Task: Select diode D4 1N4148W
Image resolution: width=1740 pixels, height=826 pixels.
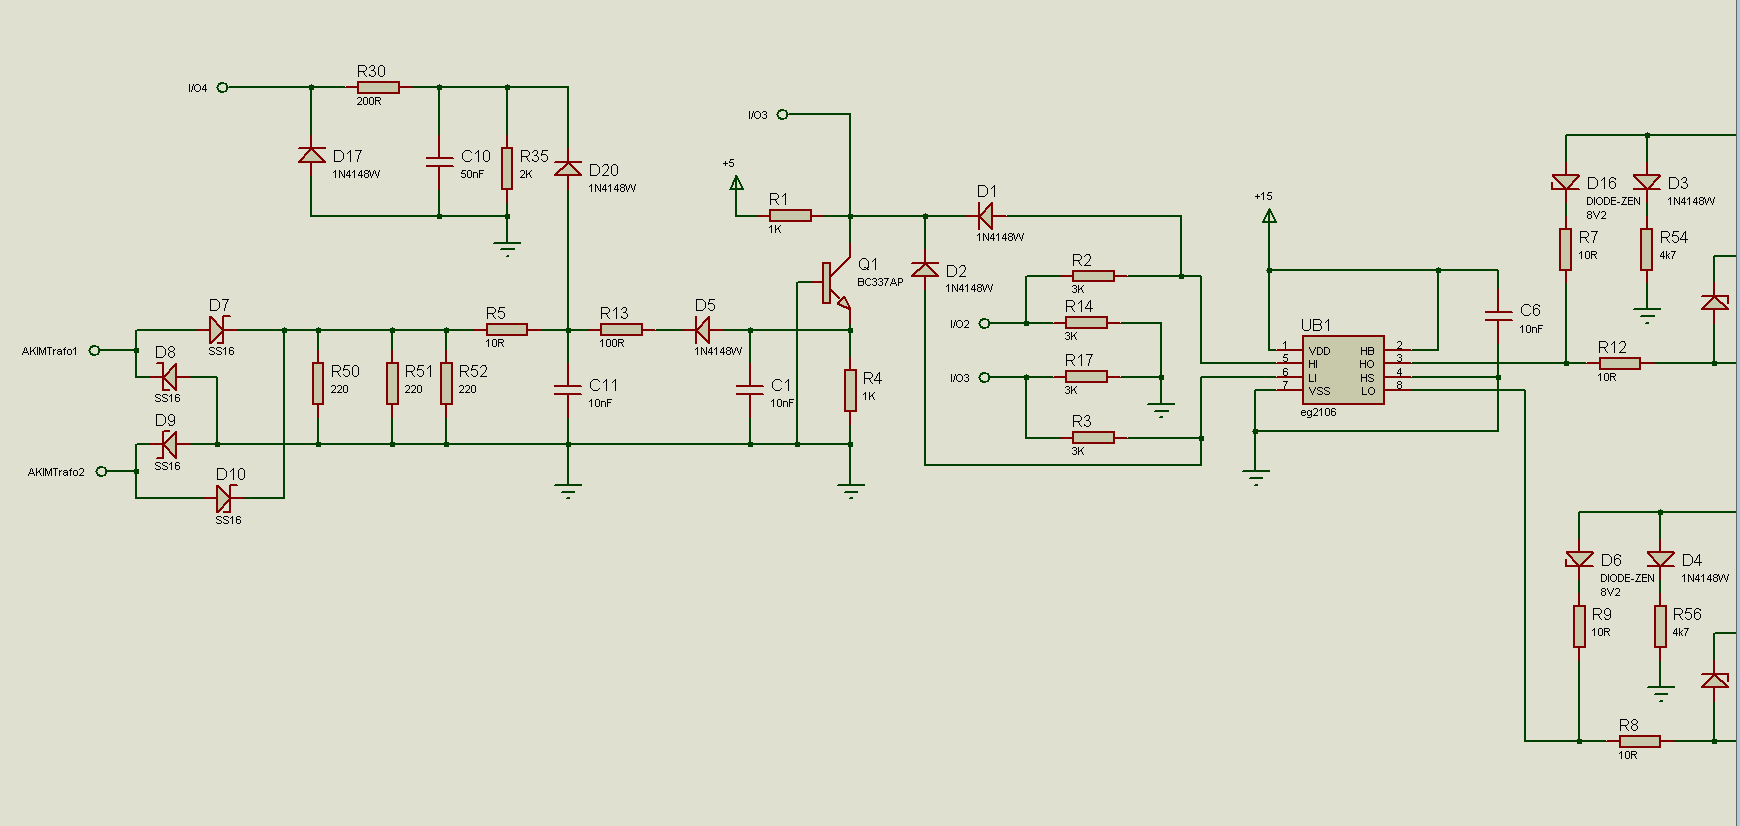Action: [x=1660, y=559]
